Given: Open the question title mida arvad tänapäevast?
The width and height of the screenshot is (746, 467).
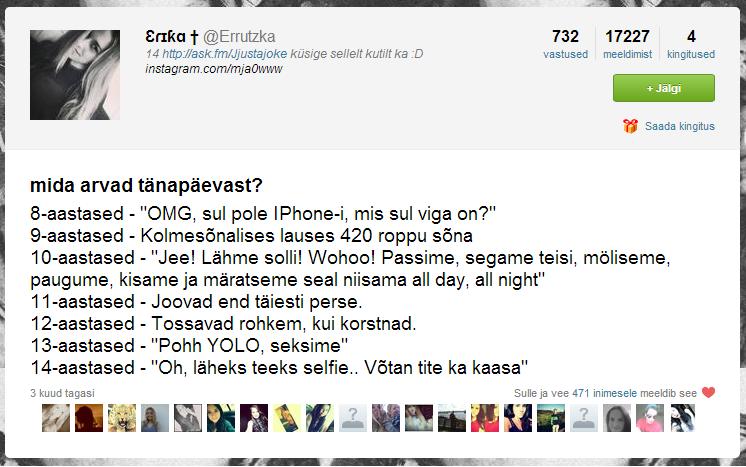Looking at the screenshot, I should tap(146, 185).
